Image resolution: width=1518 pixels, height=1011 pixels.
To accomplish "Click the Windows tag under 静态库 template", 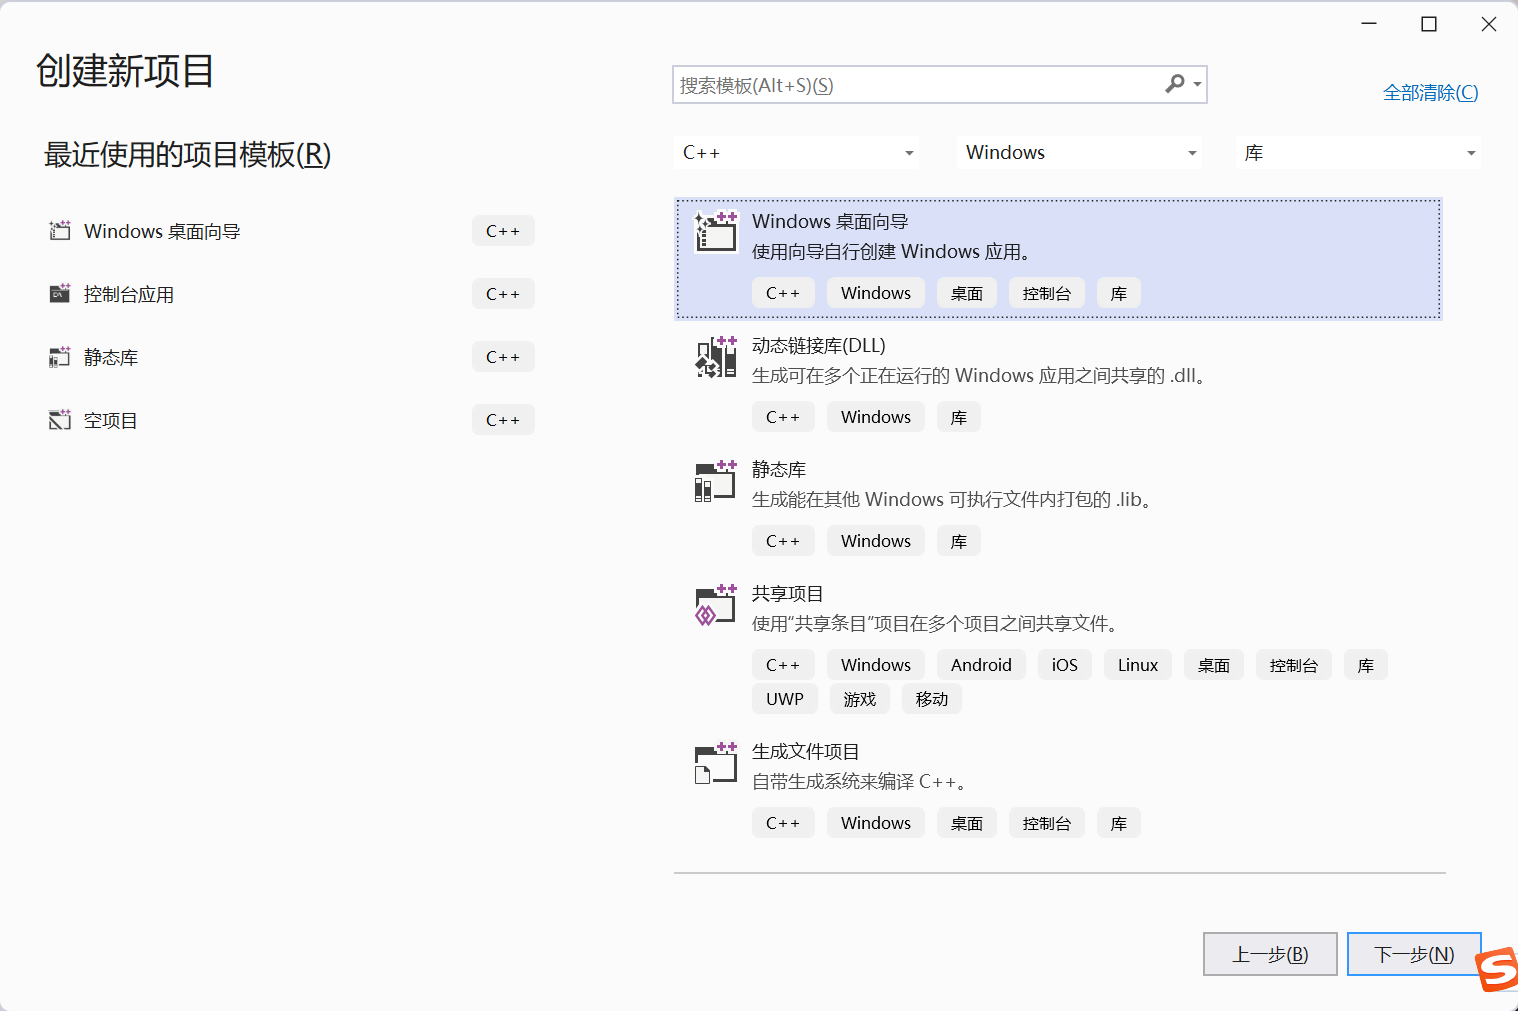I will click(876, 541).
